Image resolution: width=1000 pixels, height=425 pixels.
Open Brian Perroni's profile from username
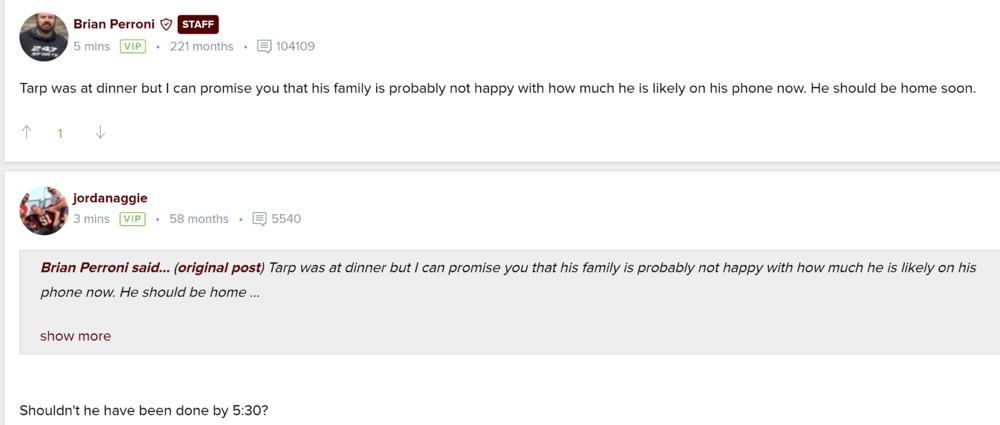pyautogui.click(x=114, y=25)
